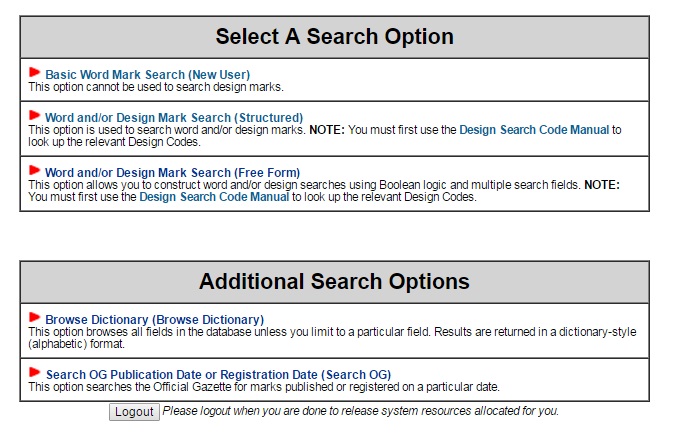677x433 pixels.
Task: Open the Browse Dictionary link
Action: pyautogui.click(x=155, y=320)
